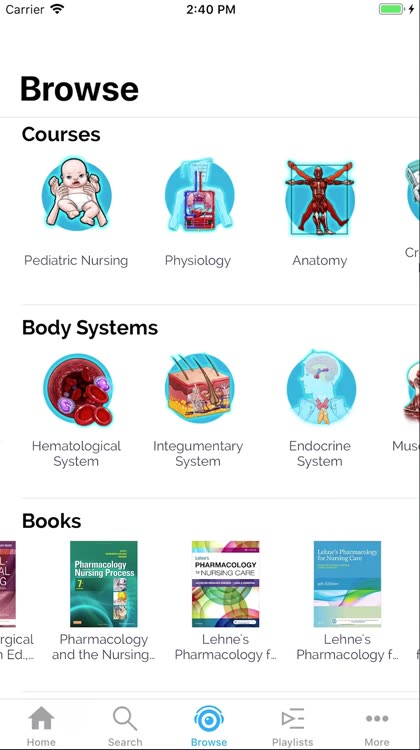This screenshot has height=750, width=420.
Task: Switch to the Search tab
Action: coord(125,726)
